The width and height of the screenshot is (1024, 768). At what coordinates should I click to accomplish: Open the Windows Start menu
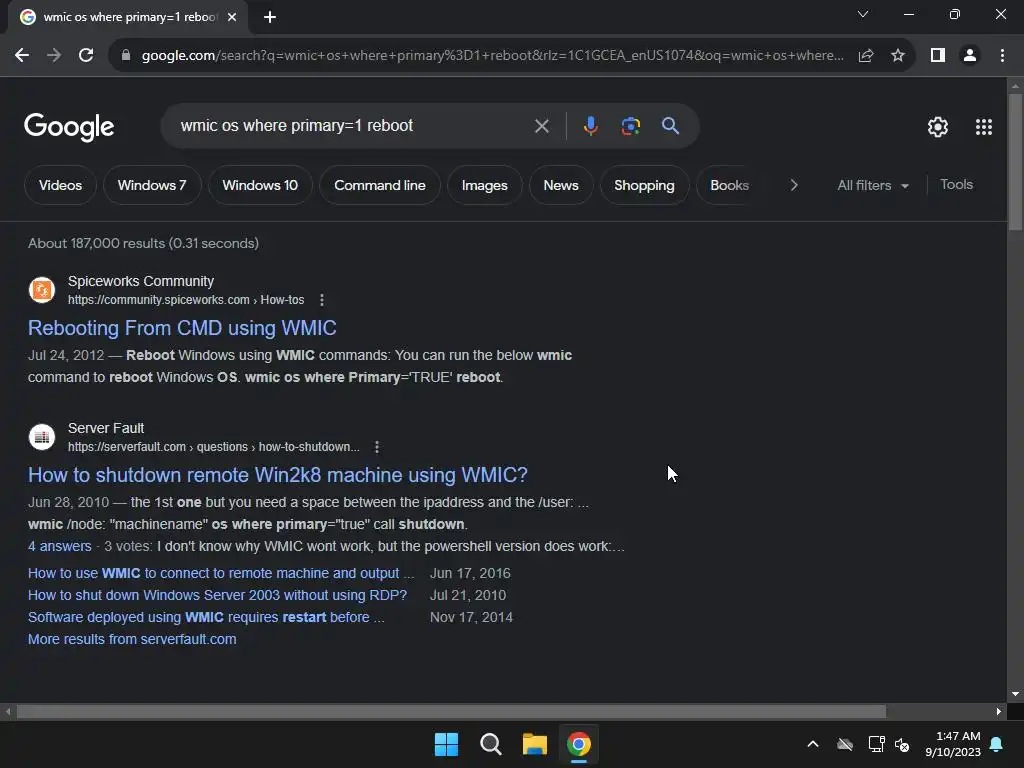click(x=447, y=744)
